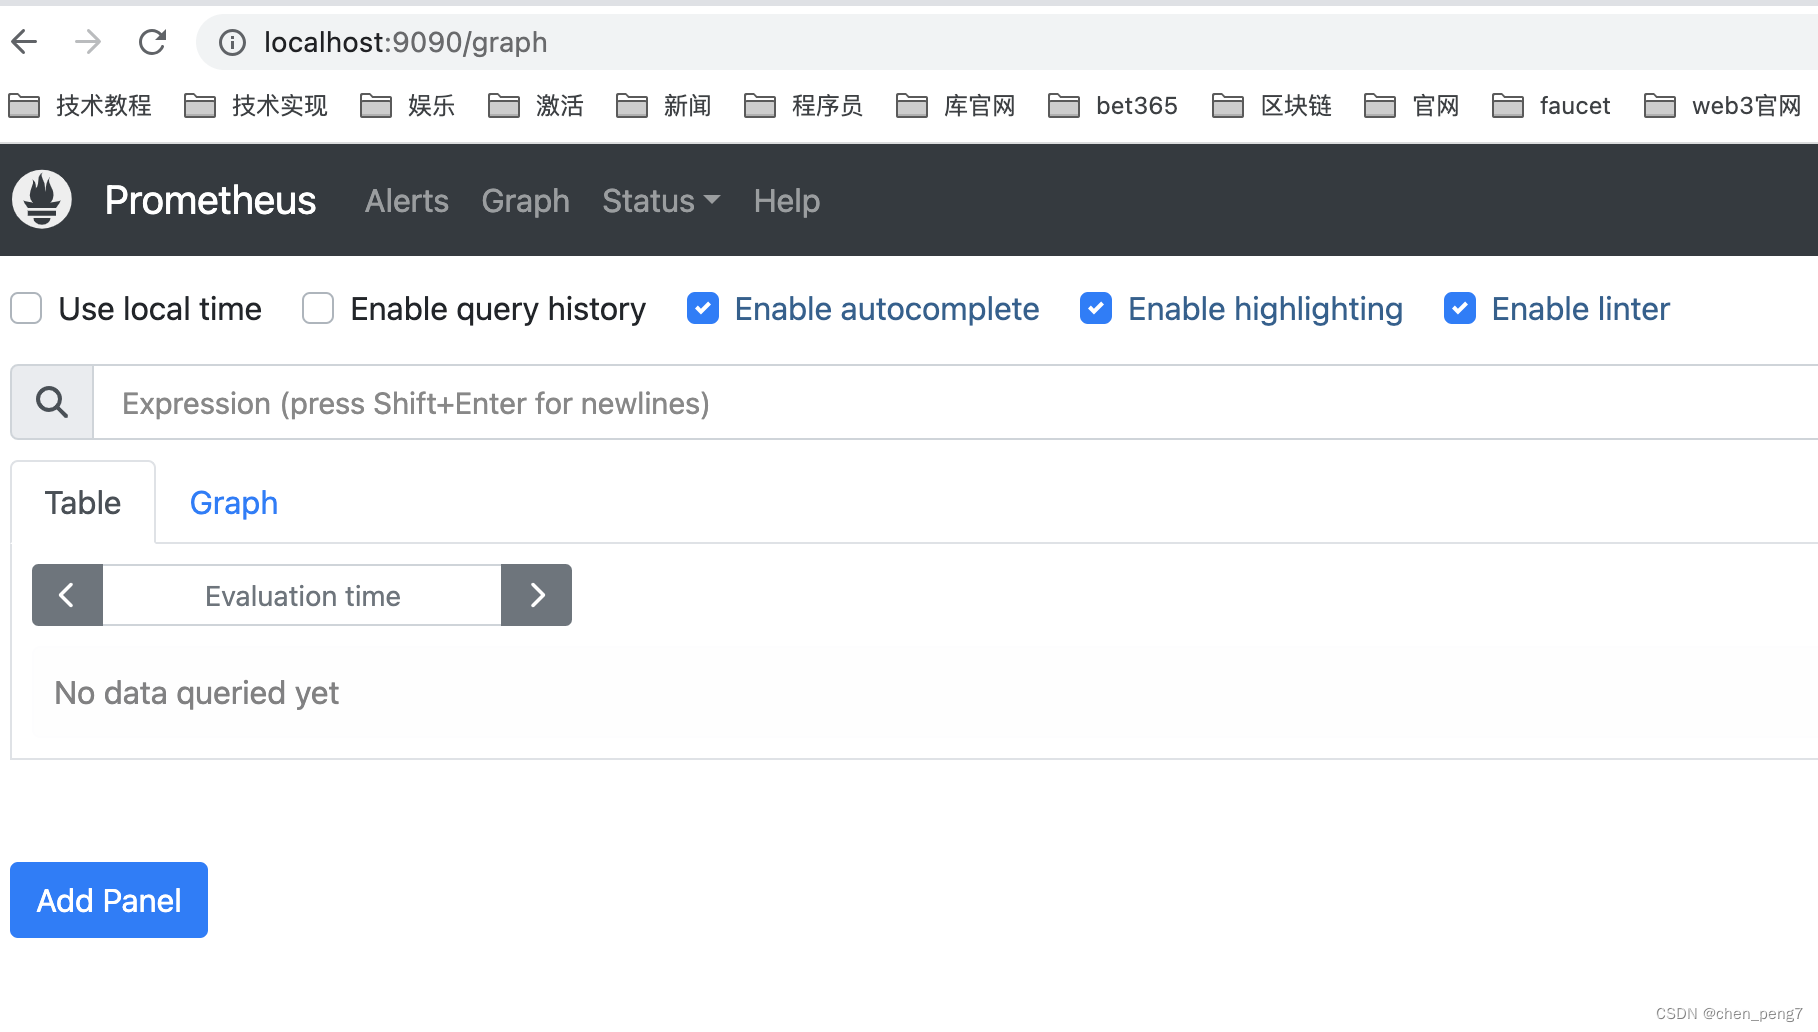The width and height of the screenshot is (1818, 1032).
Task: Switch to the Graph panel tab
Action: point(234,502)
